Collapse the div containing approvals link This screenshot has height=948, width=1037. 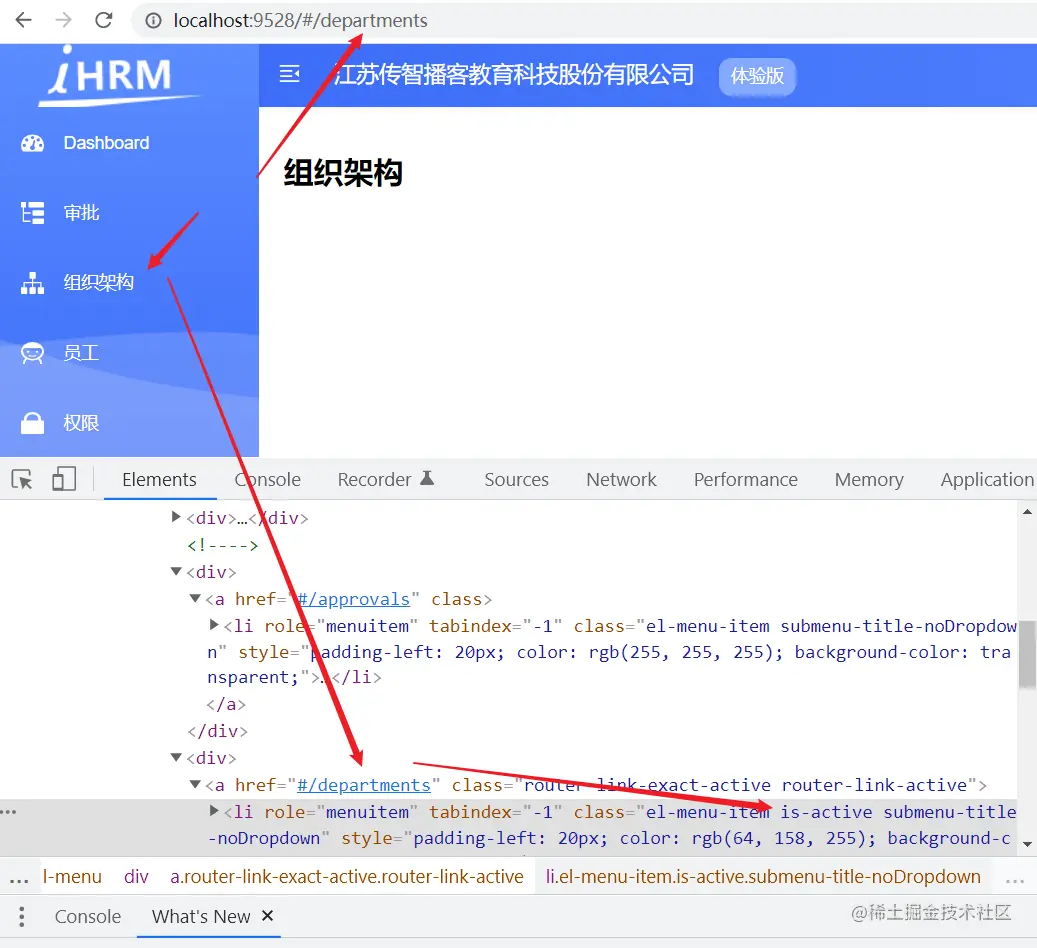tap(176, 571)
